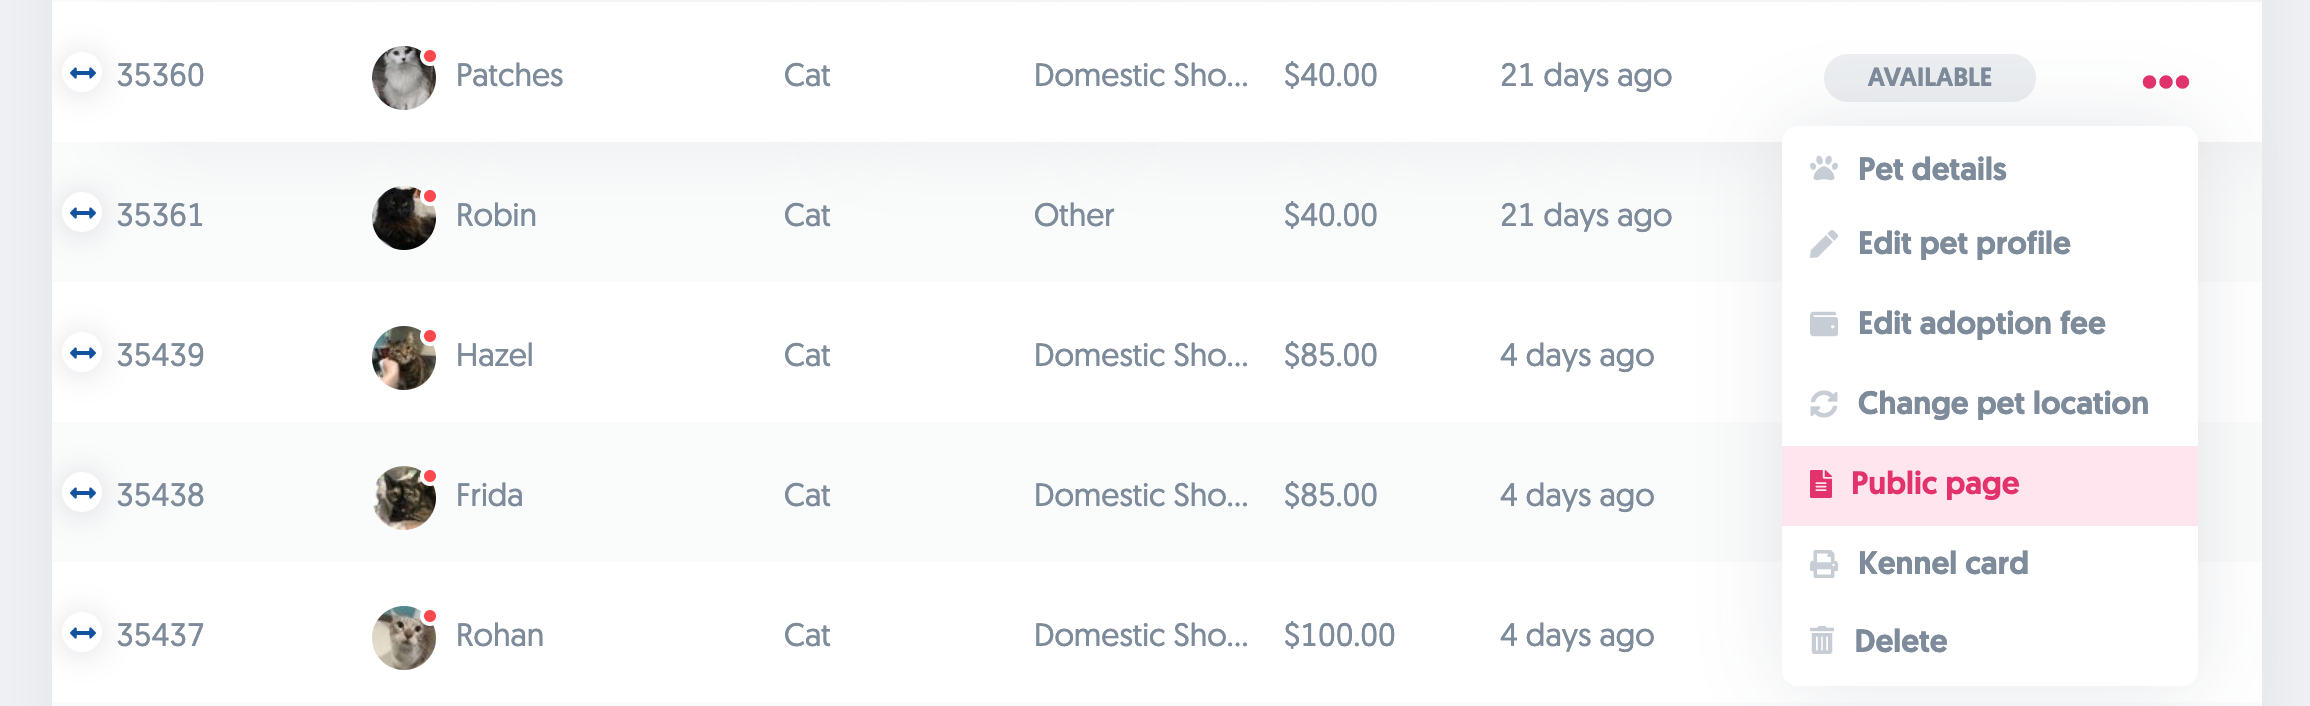Click Hazel's cat photo thumbnail
Viewport: 2310px width, 706px height.
[404, 357]
